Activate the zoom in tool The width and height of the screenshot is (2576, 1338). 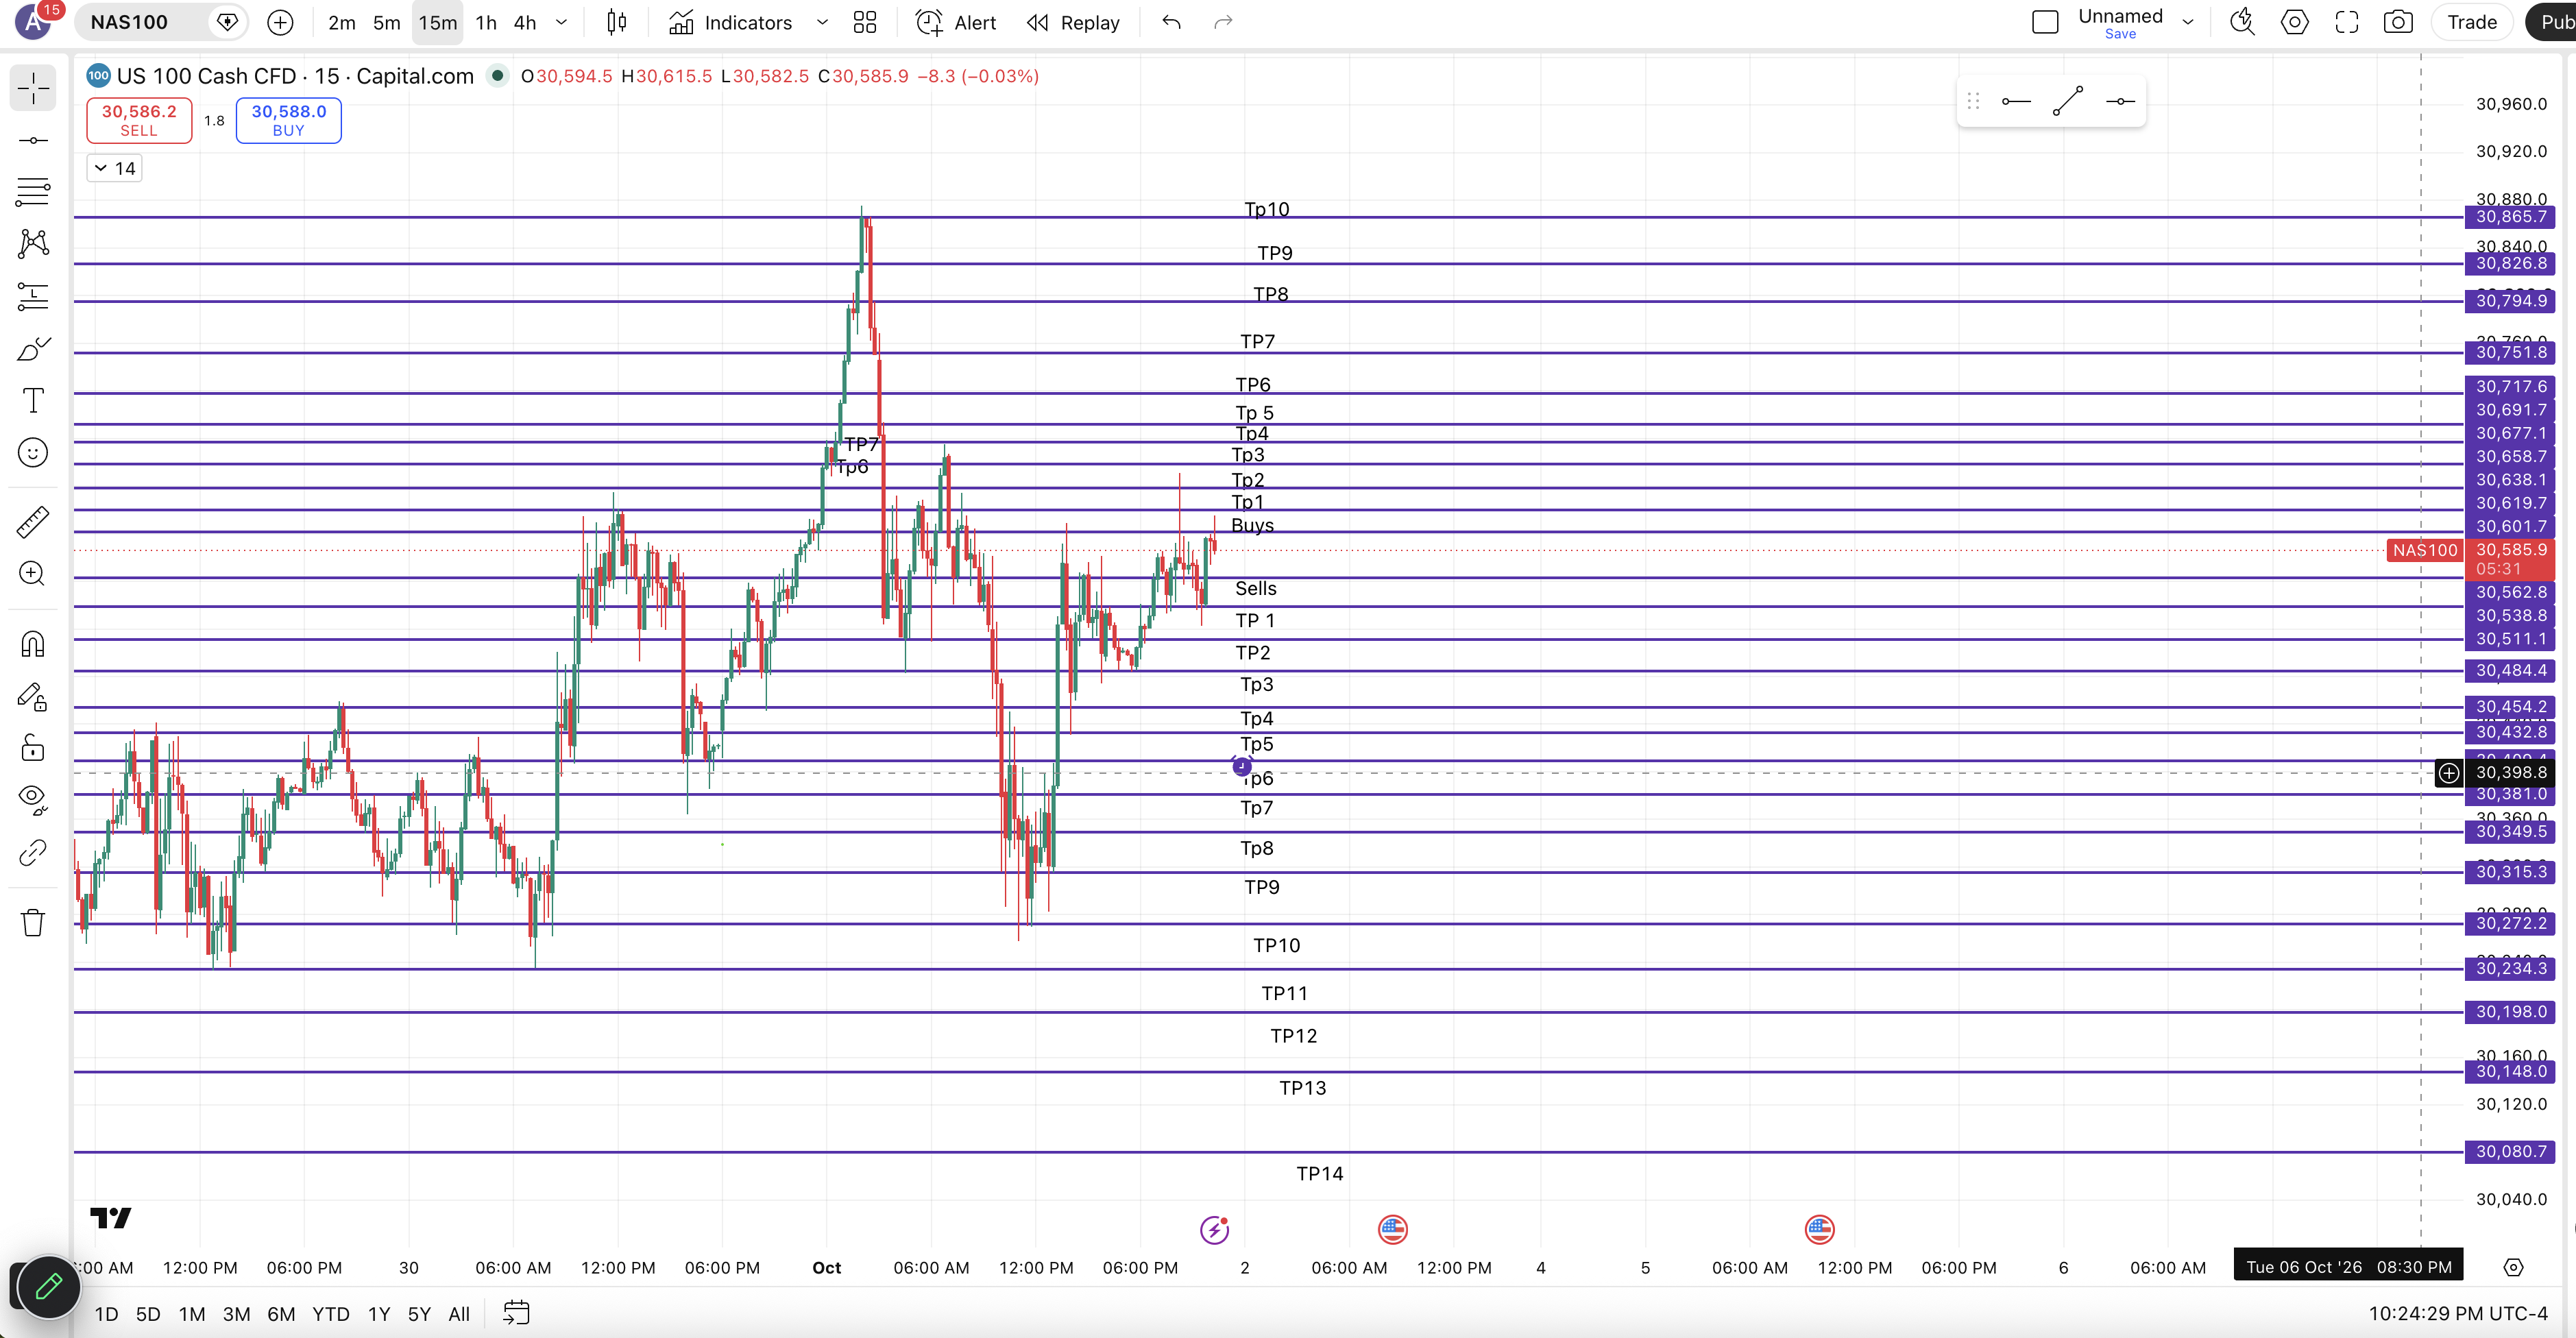pos(33,574)
